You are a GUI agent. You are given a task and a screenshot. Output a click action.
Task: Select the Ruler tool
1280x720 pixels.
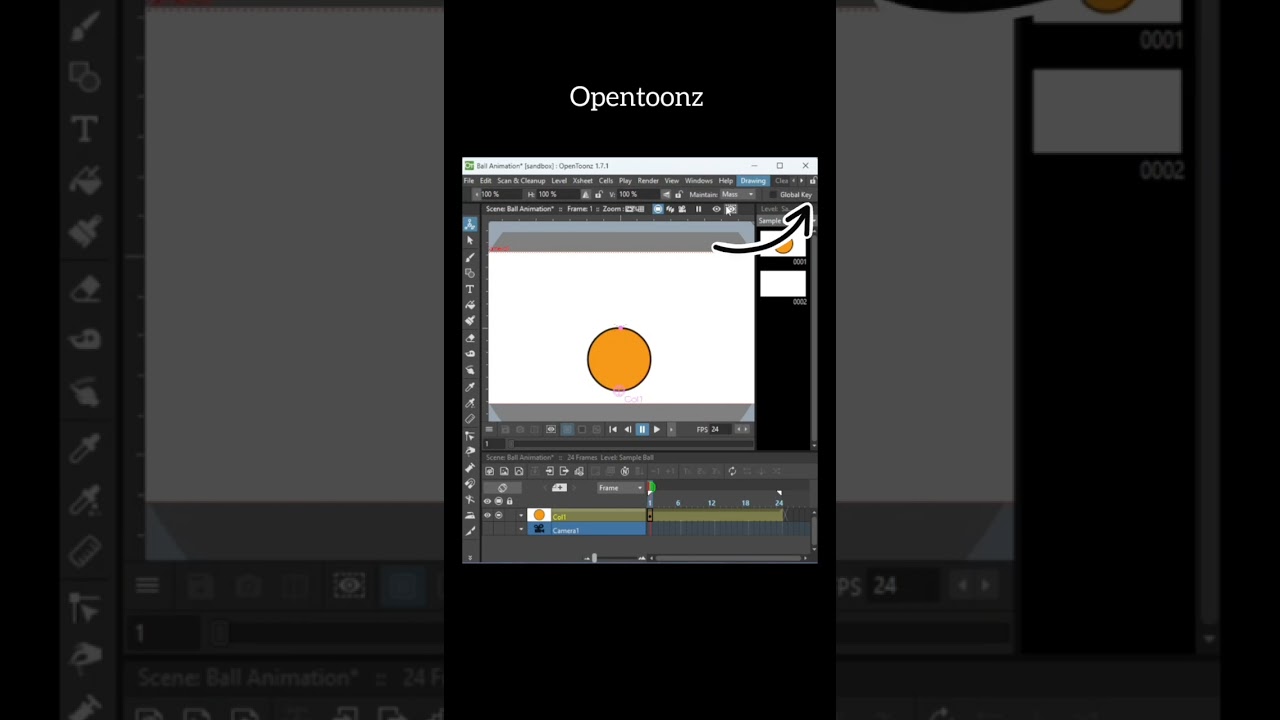(x=470, y=419)
